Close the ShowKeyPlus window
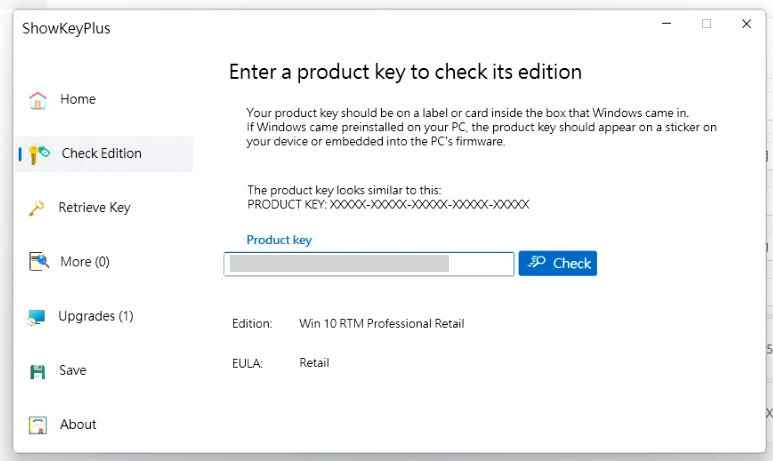Image resolution: width=773 pixels, height=461 pixels. 746,24
